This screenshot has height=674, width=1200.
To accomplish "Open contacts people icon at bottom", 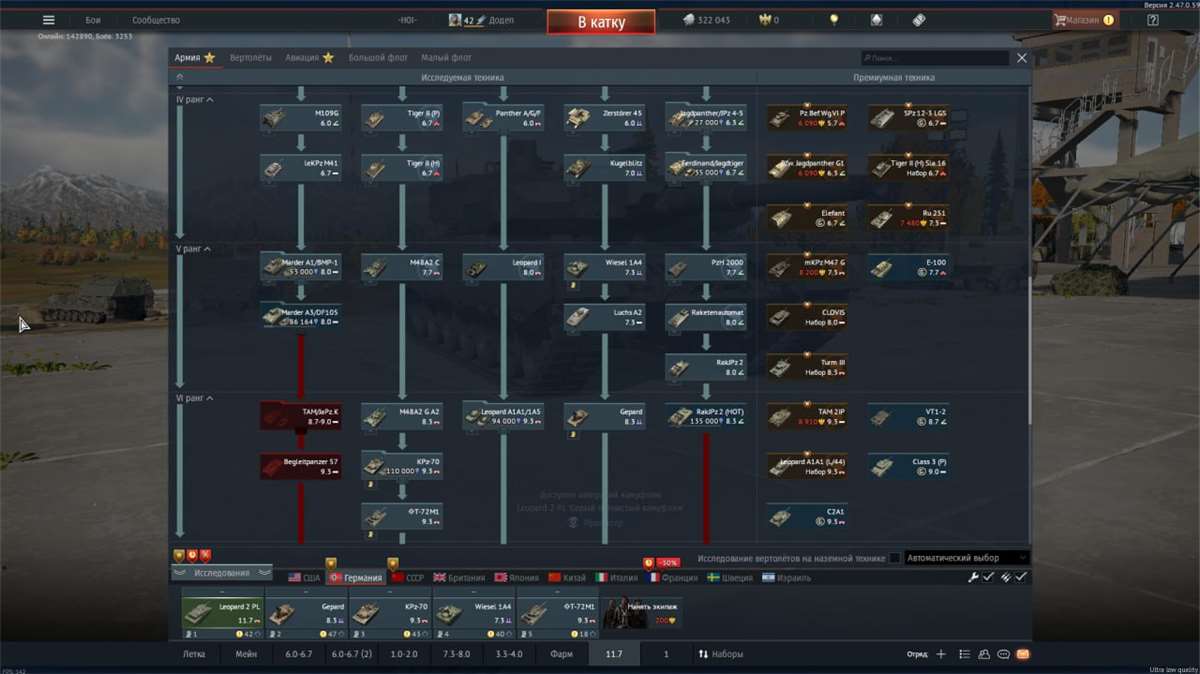I will pyautogui.click(x=984, y=654).
